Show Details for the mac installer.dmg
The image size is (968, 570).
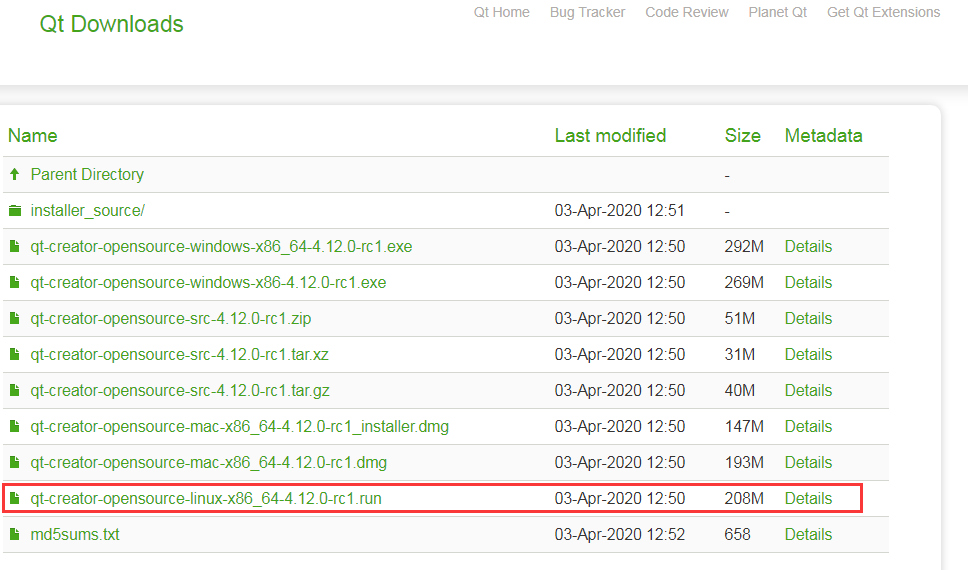(x=808, y=426)
